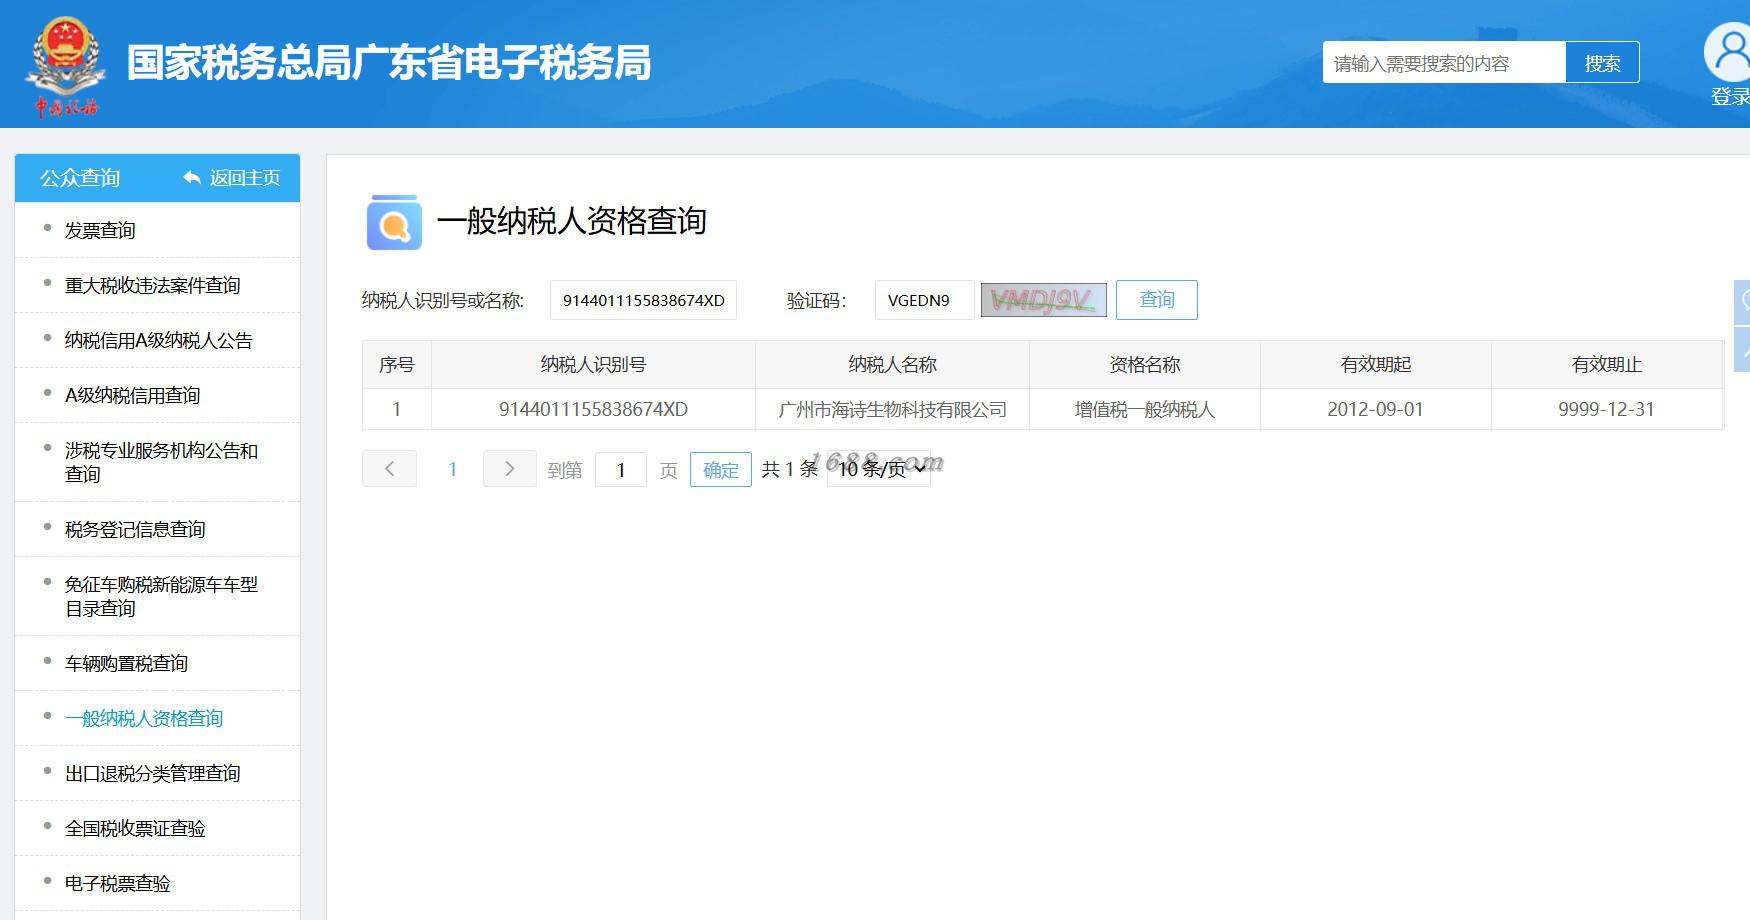
Task: Click date cell 2012-09-01
Action: pyautogui.click(x=1375, y=409)
